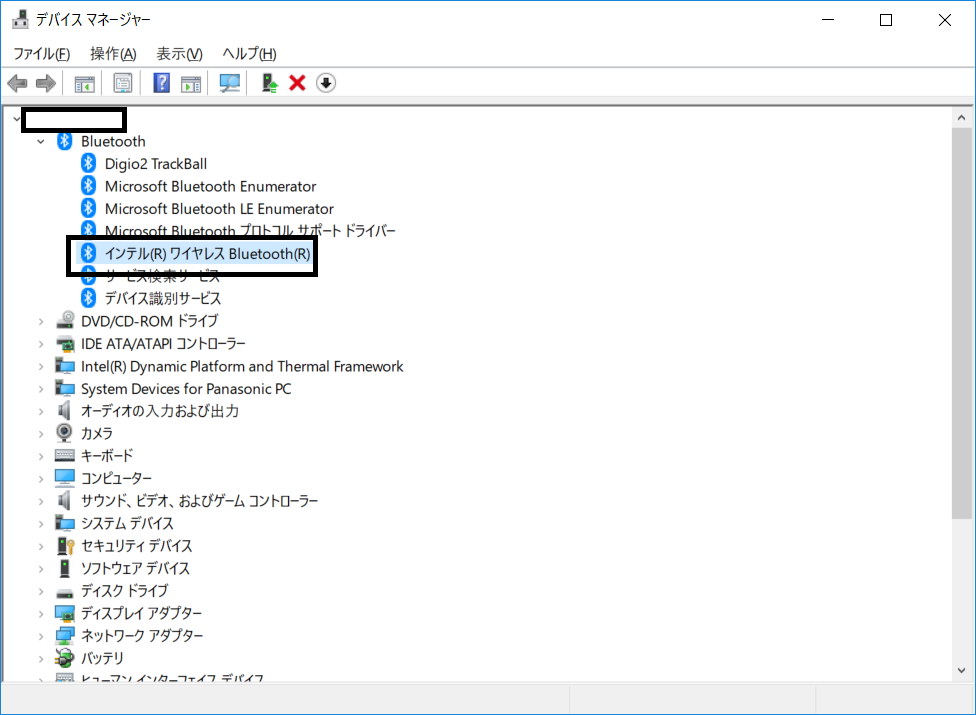Collapse the Bluetooth category
Viewport: 976px width, 715px height.
[41, 142]
